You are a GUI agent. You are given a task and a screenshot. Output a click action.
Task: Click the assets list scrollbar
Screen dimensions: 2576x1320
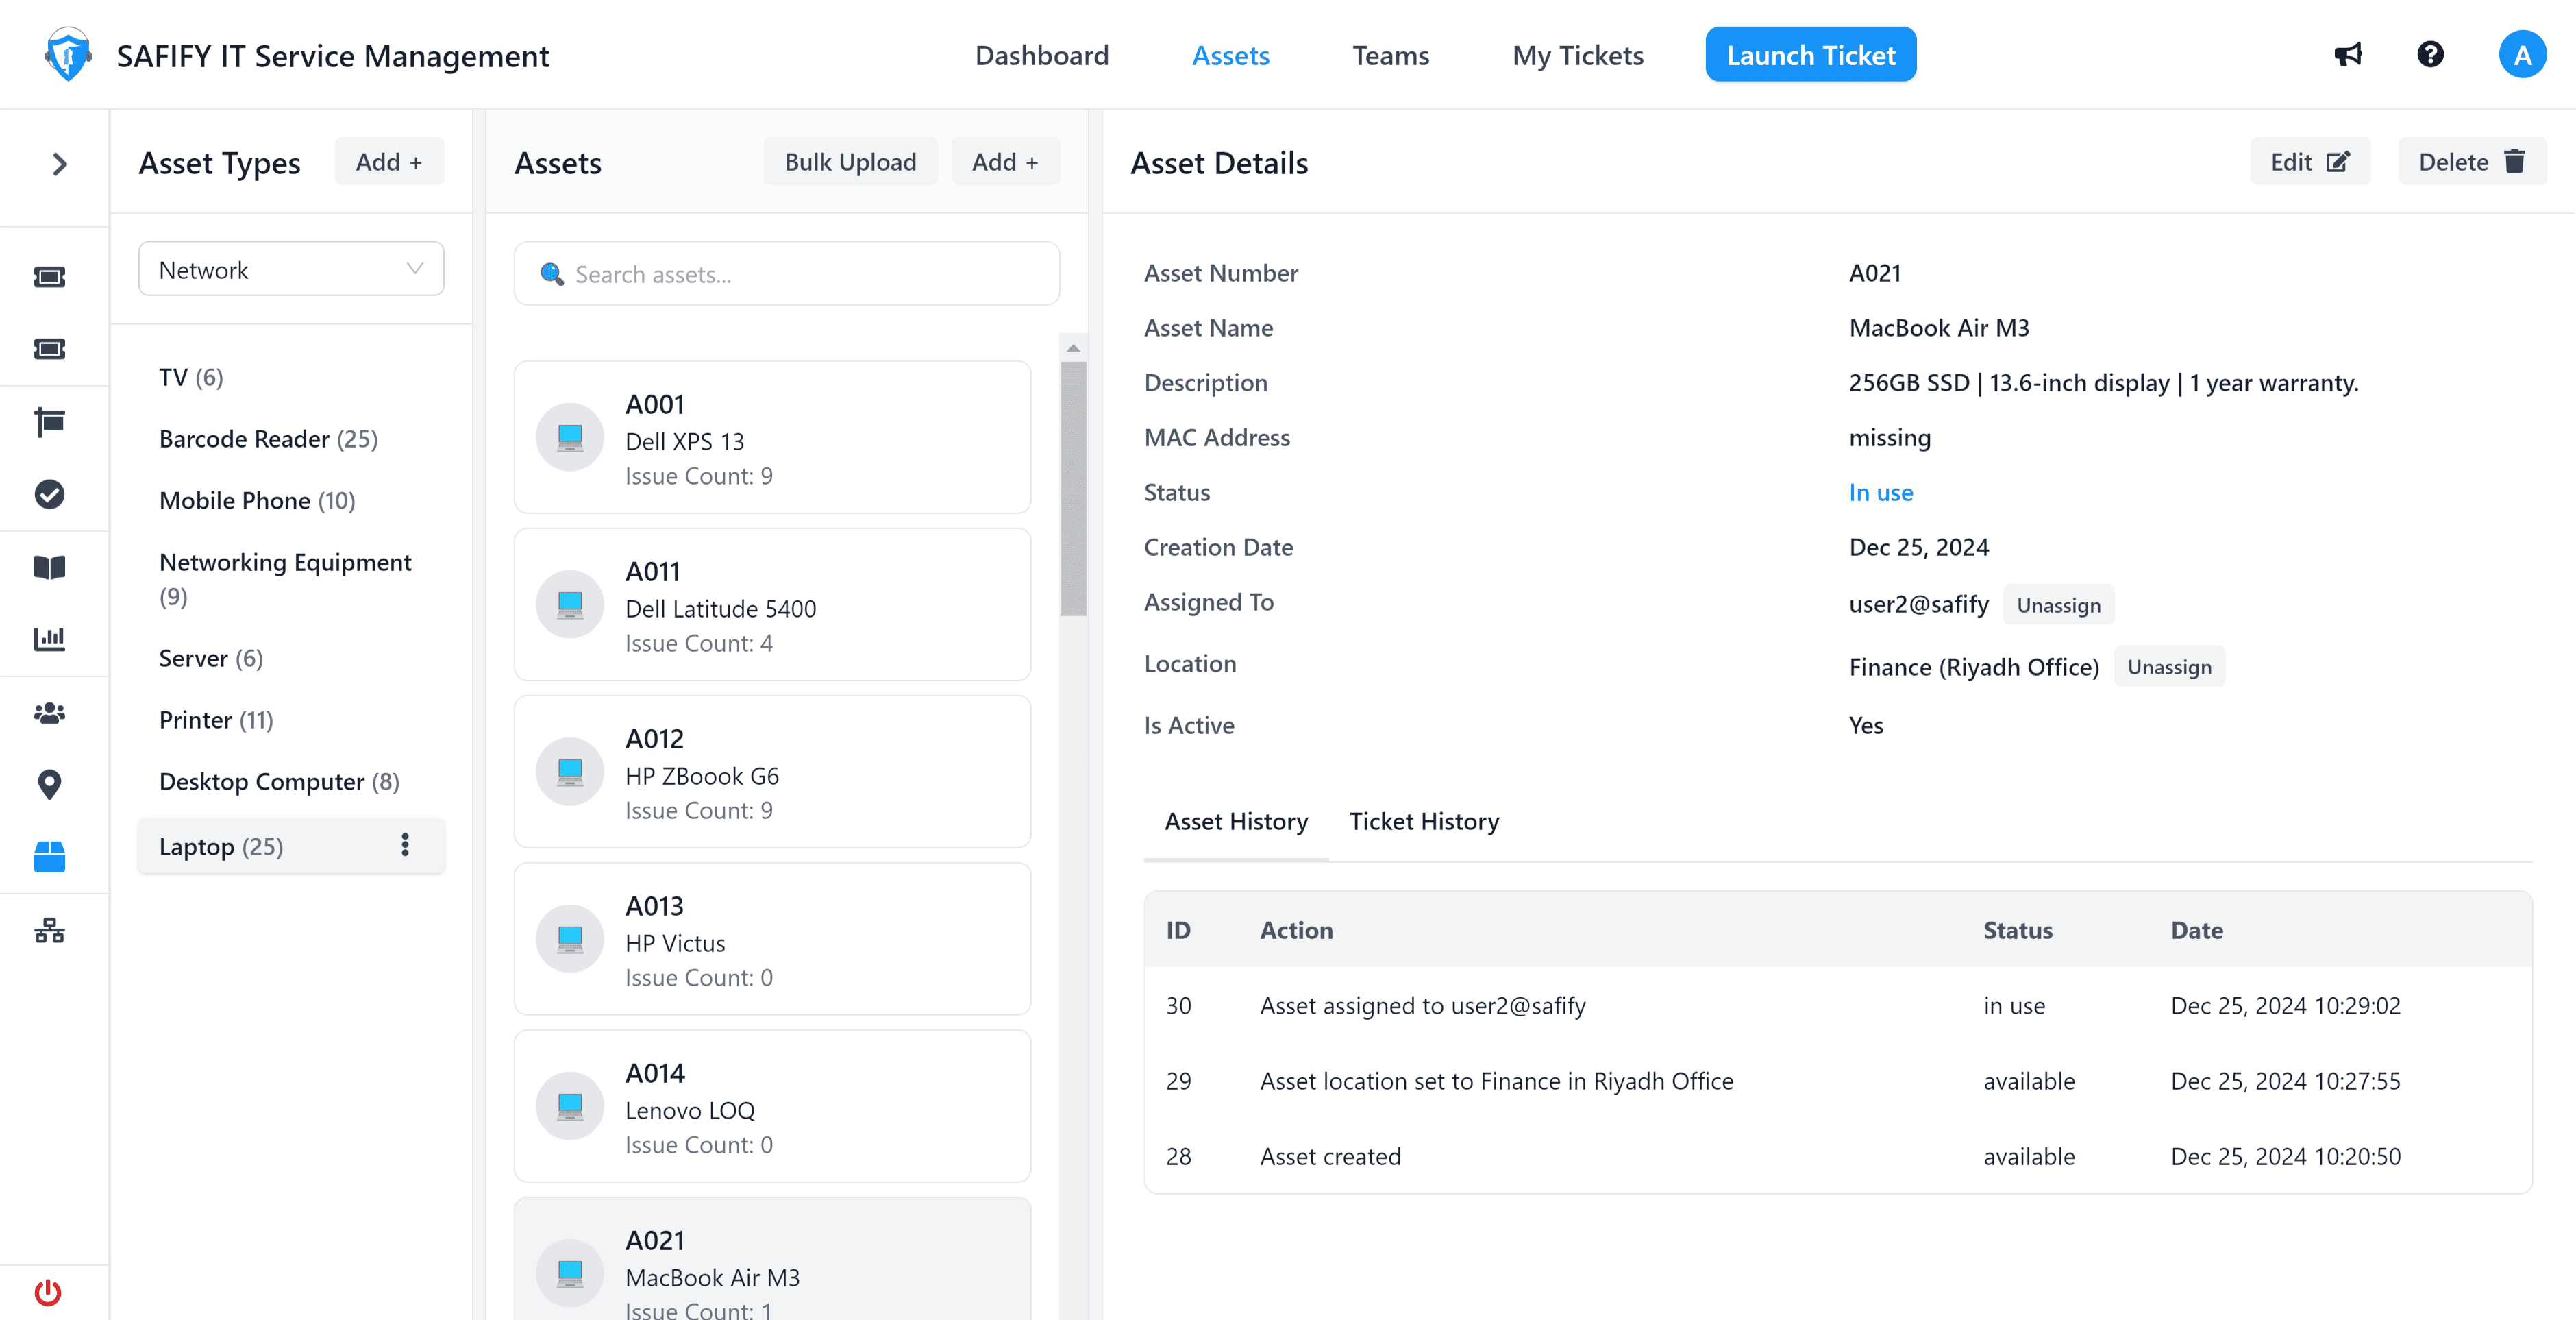1073,490
